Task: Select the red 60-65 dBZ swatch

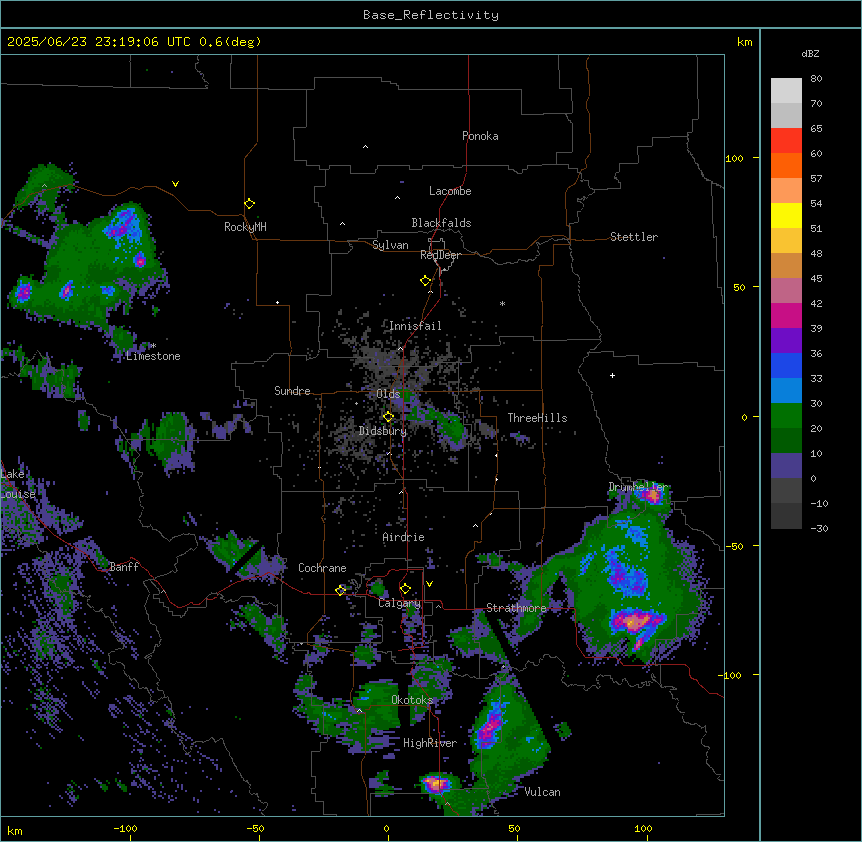Action: [x=786, y=141]
